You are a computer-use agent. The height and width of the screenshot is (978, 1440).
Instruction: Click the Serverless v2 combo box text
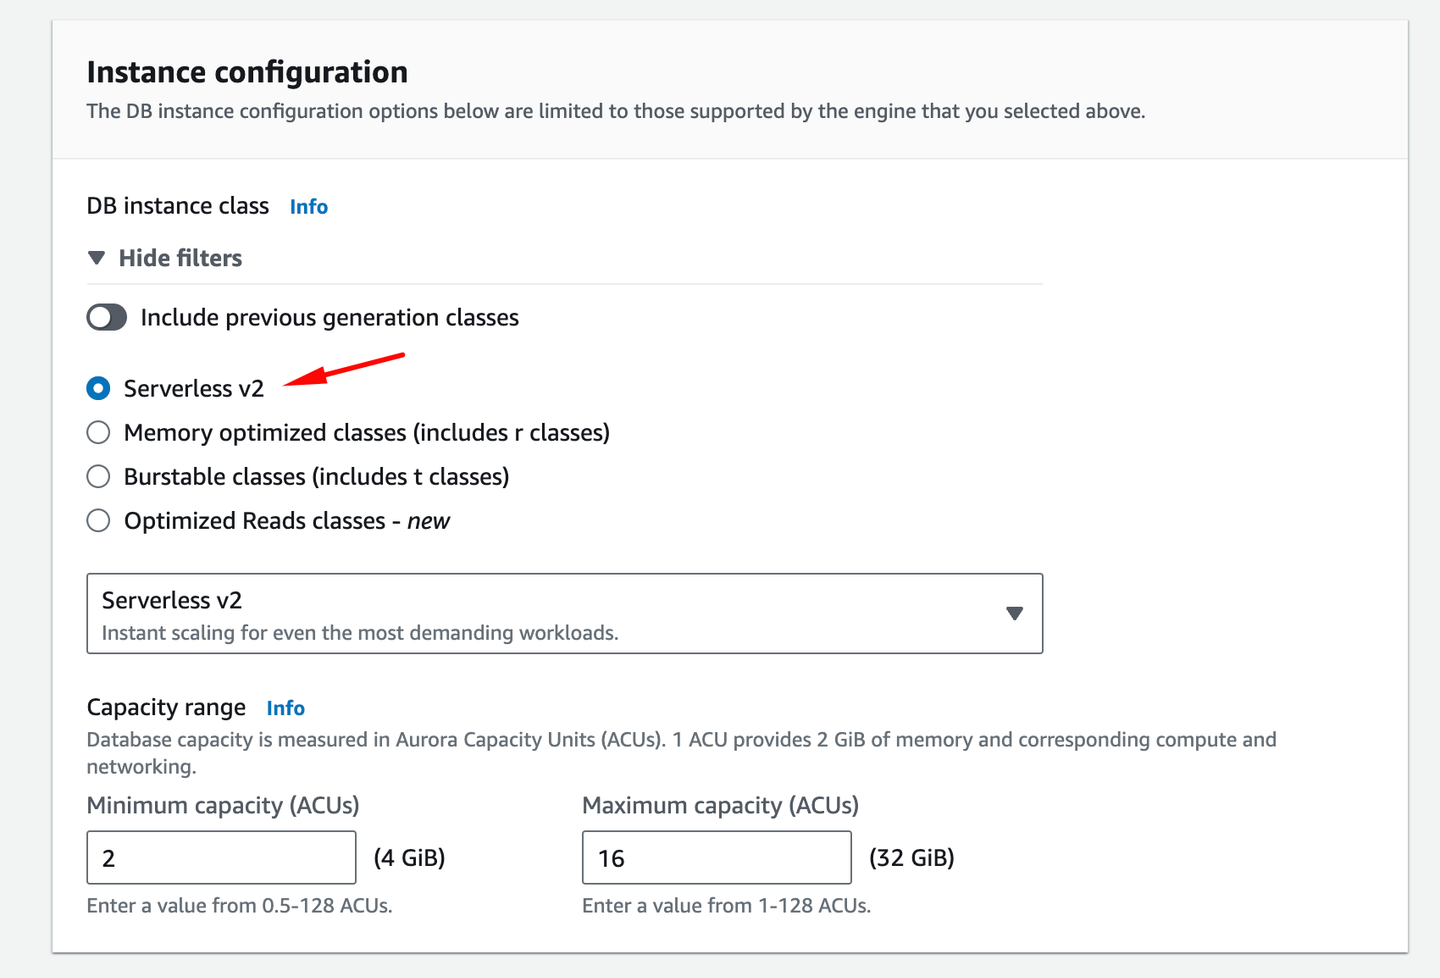tap(172, 600)
